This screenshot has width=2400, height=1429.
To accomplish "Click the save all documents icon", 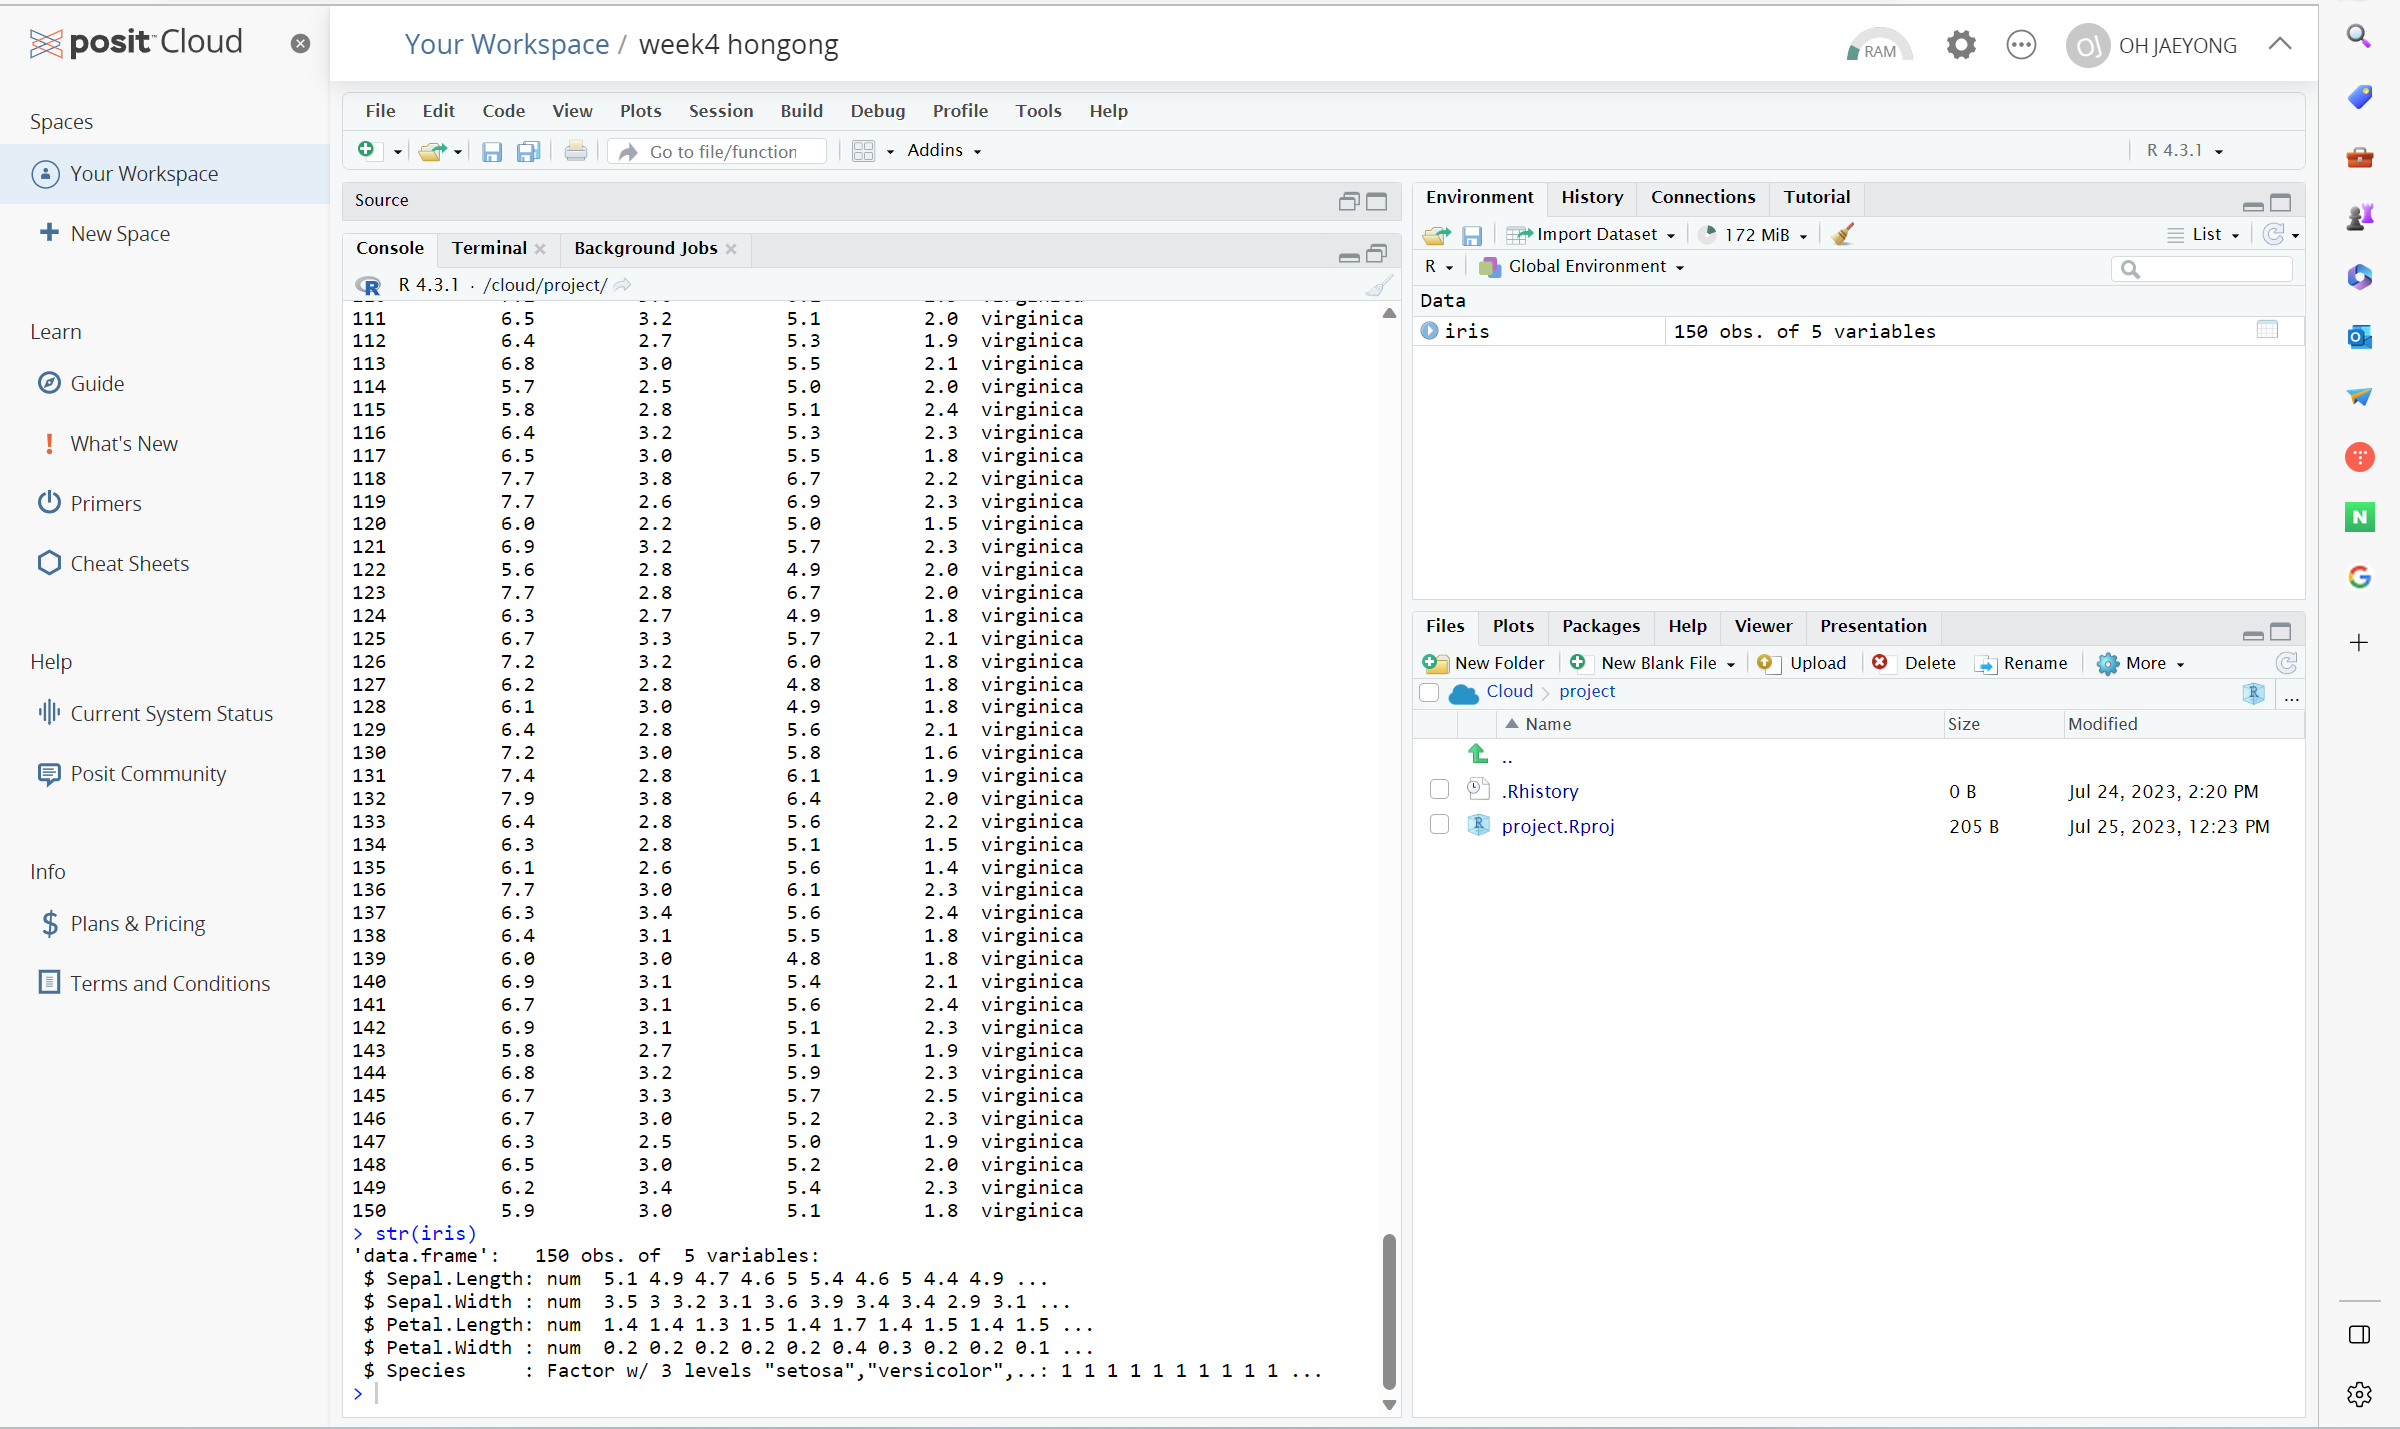I will 528,151.
